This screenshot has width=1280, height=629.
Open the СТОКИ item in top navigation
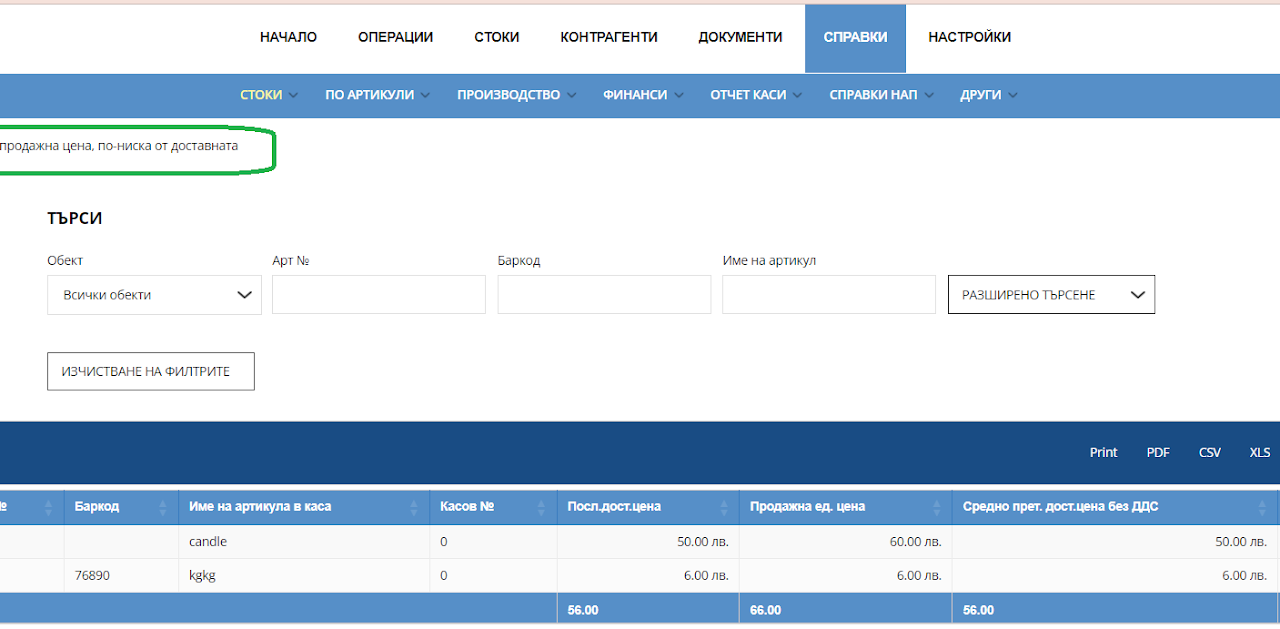pyautogui.click(x=496, y=37)
